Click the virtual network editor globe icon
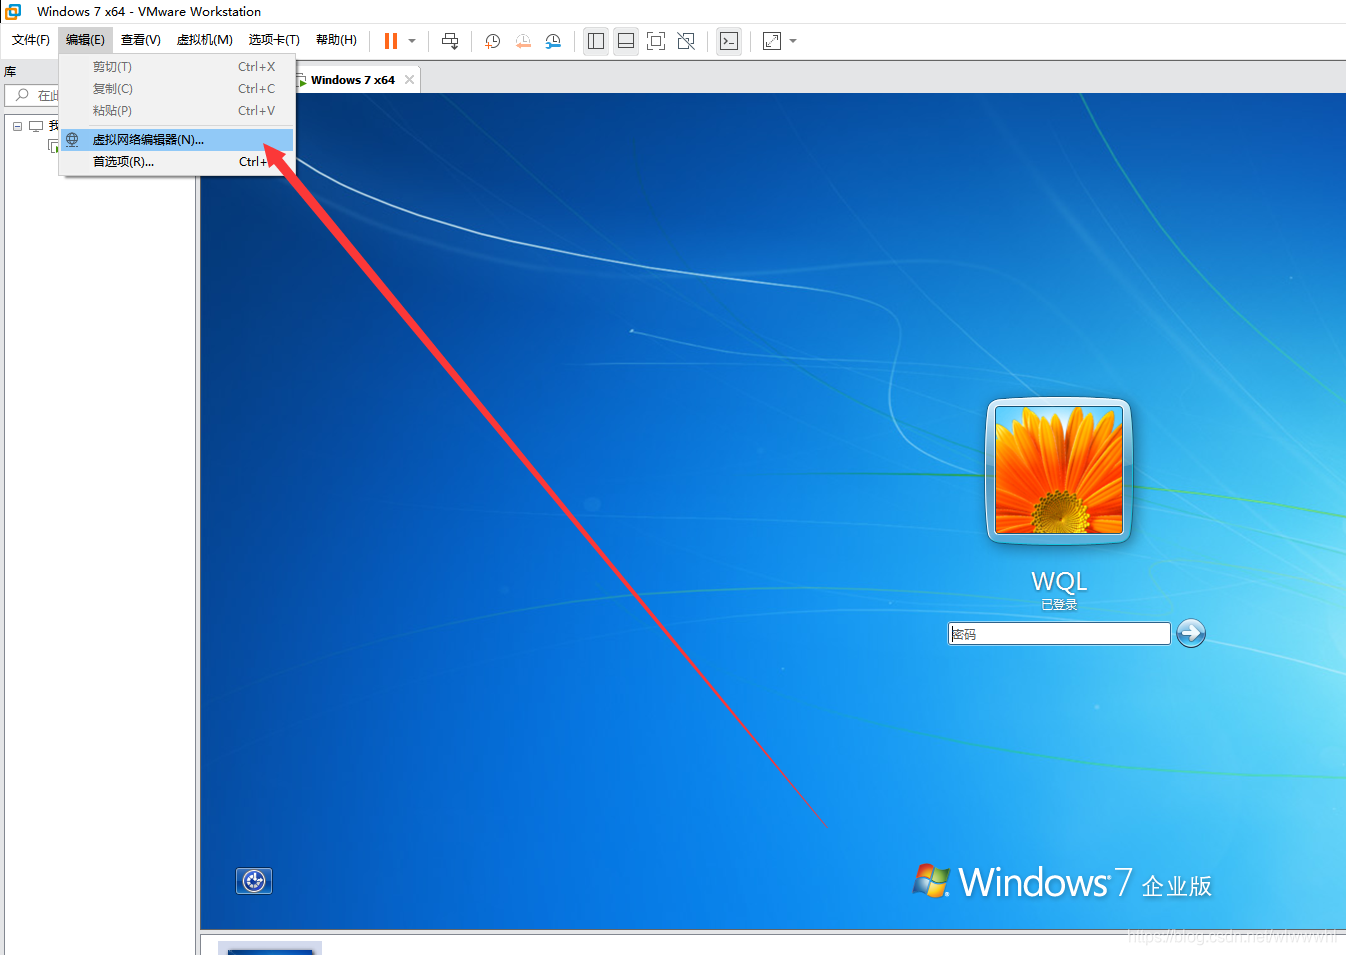Screen dimensions: 1346x955 point(72,140)
